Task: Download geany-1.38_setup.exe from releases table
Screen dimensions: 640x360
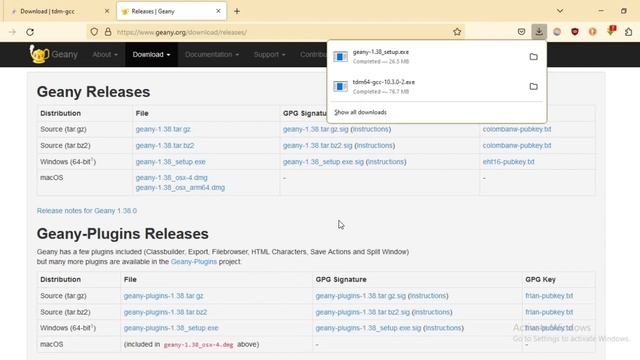Action: (x=171, y=162)
